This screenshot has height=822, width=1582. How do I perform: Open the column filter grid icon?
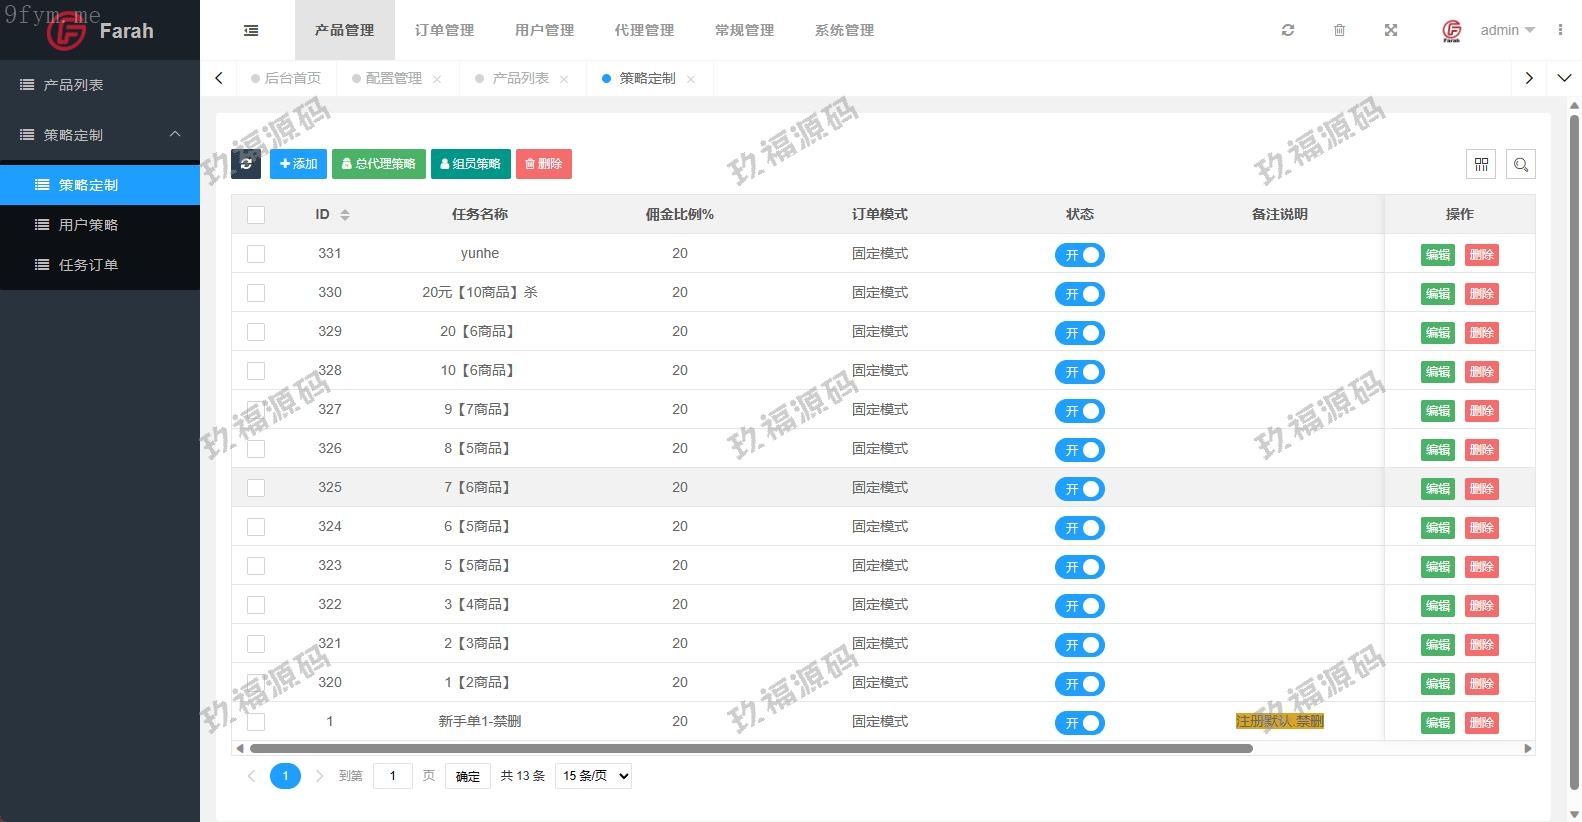click(x=1481, y=164)
